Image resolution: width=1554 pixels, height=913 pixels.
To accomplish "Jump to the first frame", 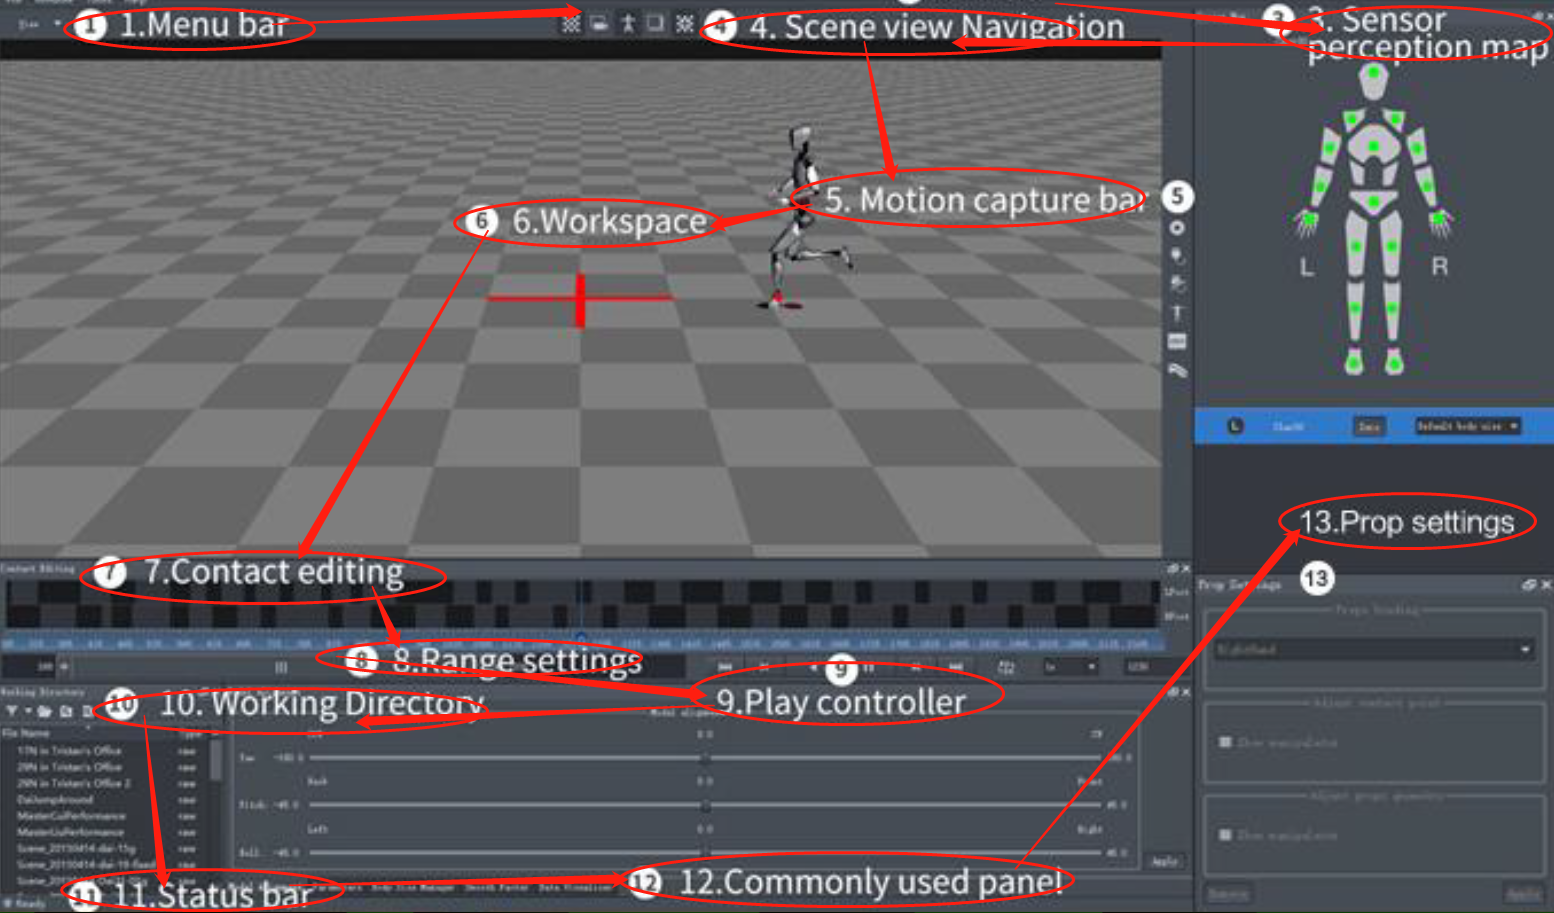I will pyautogui.click(x=725, y=667).
